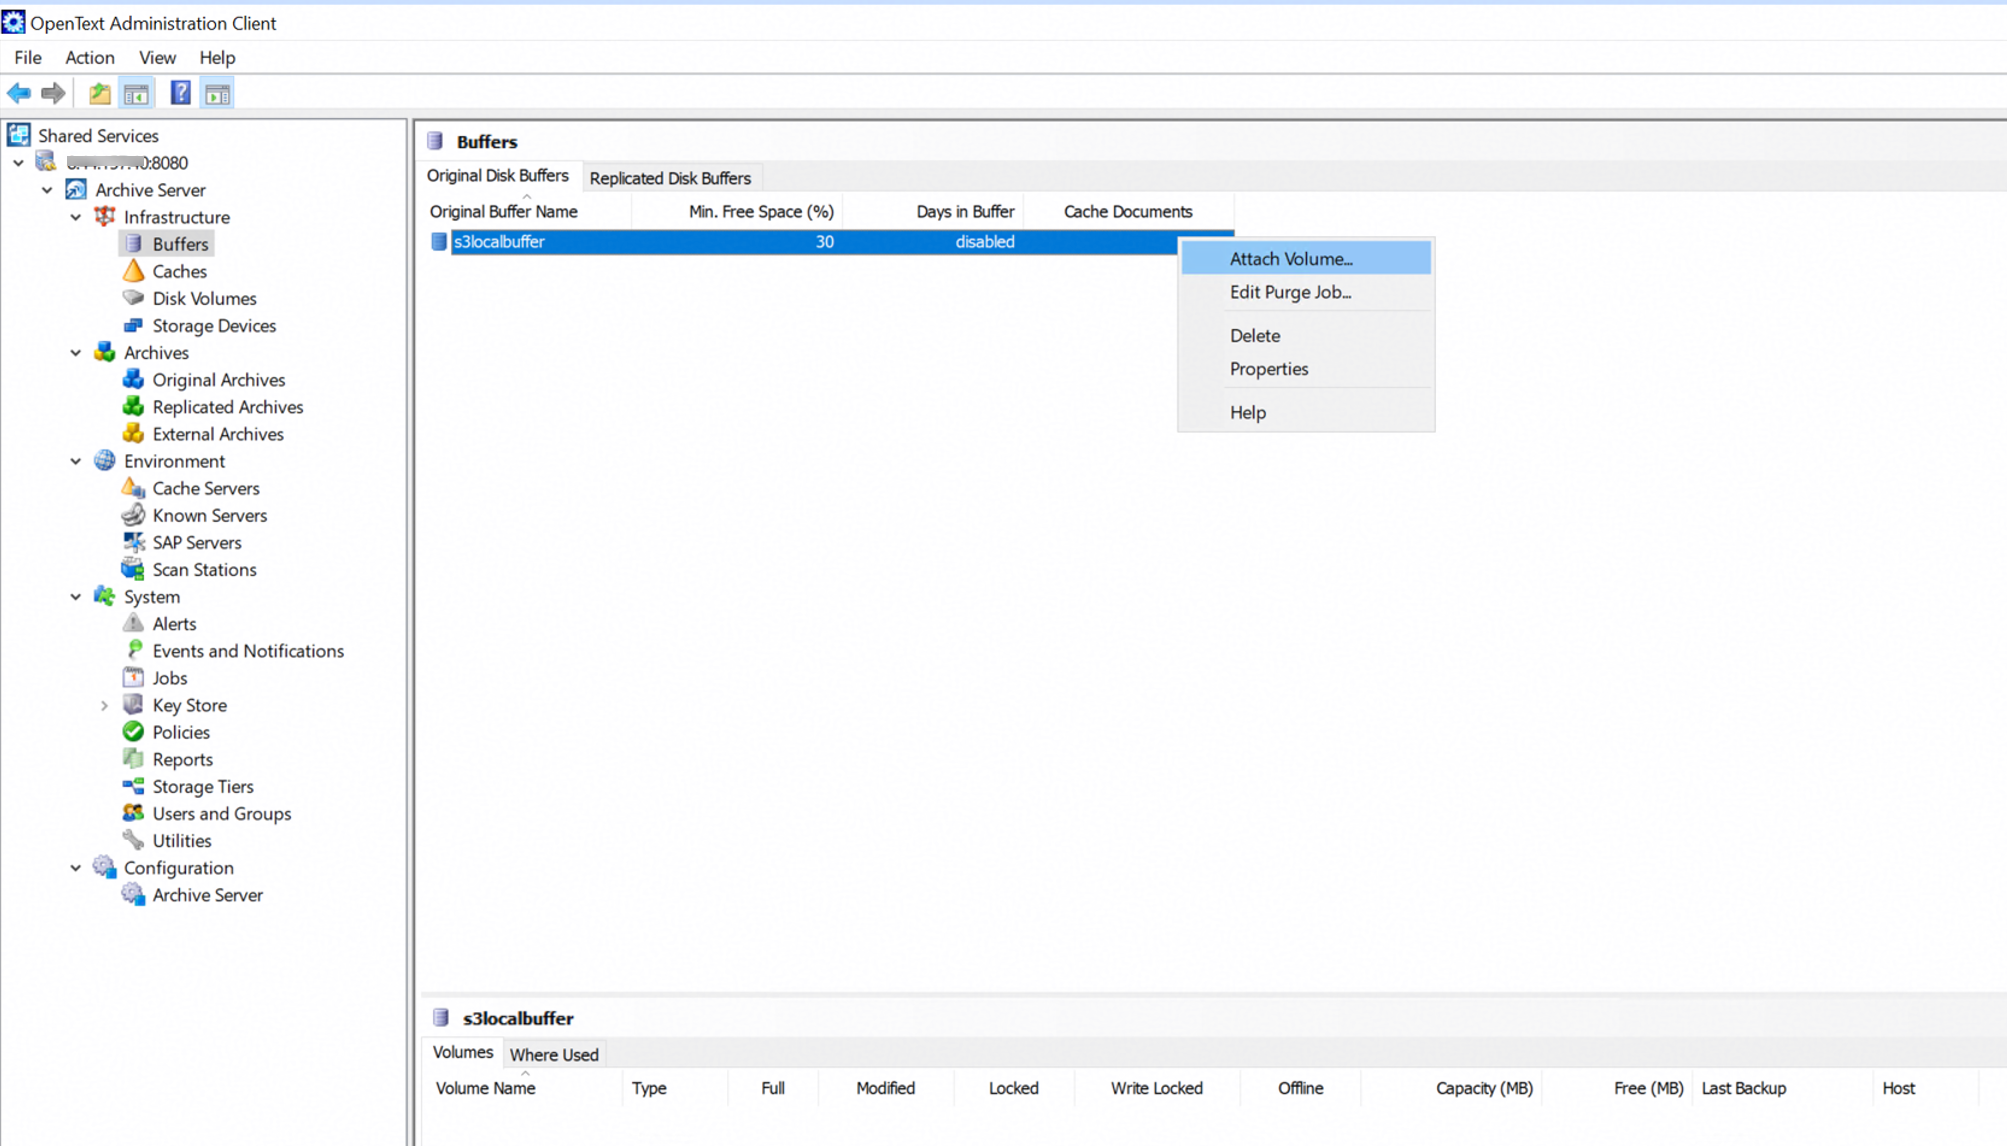Switch to the Where Used tab

pyautogui.click(x=554, y=1055)
